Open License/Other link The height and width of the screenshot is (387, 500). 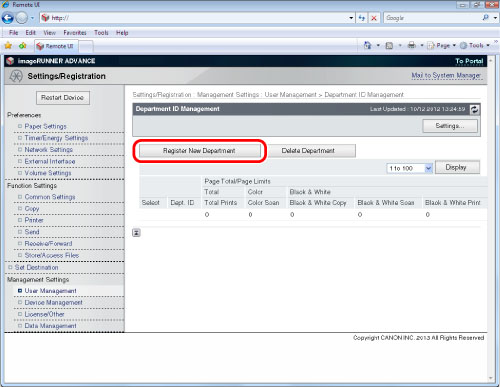(44, 314)
